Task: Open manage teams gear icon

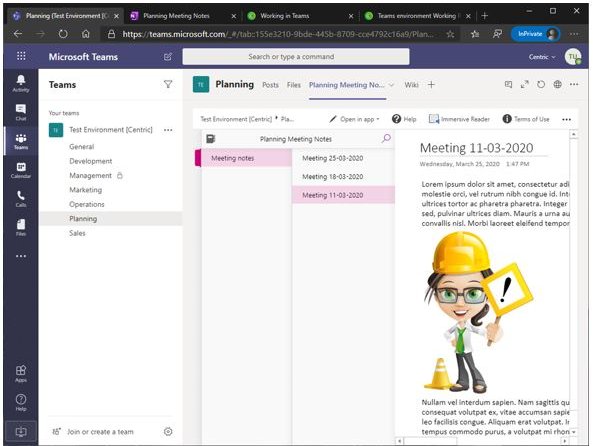Action: click(x=168, y=431)
